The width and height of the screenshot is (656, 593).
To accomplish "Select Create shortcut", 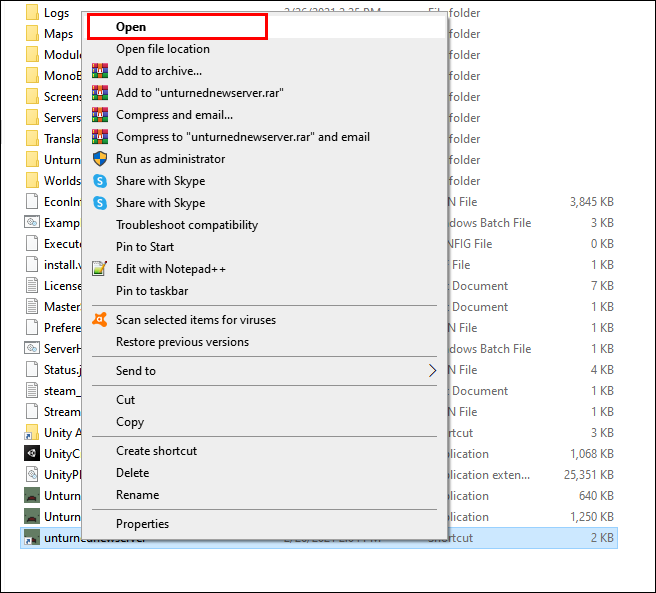I will (156, 451).
